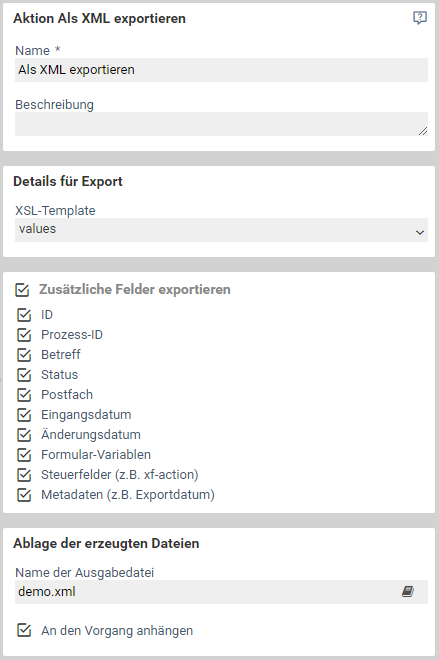This screenshot has height=660, width=439.
Task: Toggle the Zusätzliche Felder exportieren checkbox
Action: pyautogui.click(x=22, y=290)
